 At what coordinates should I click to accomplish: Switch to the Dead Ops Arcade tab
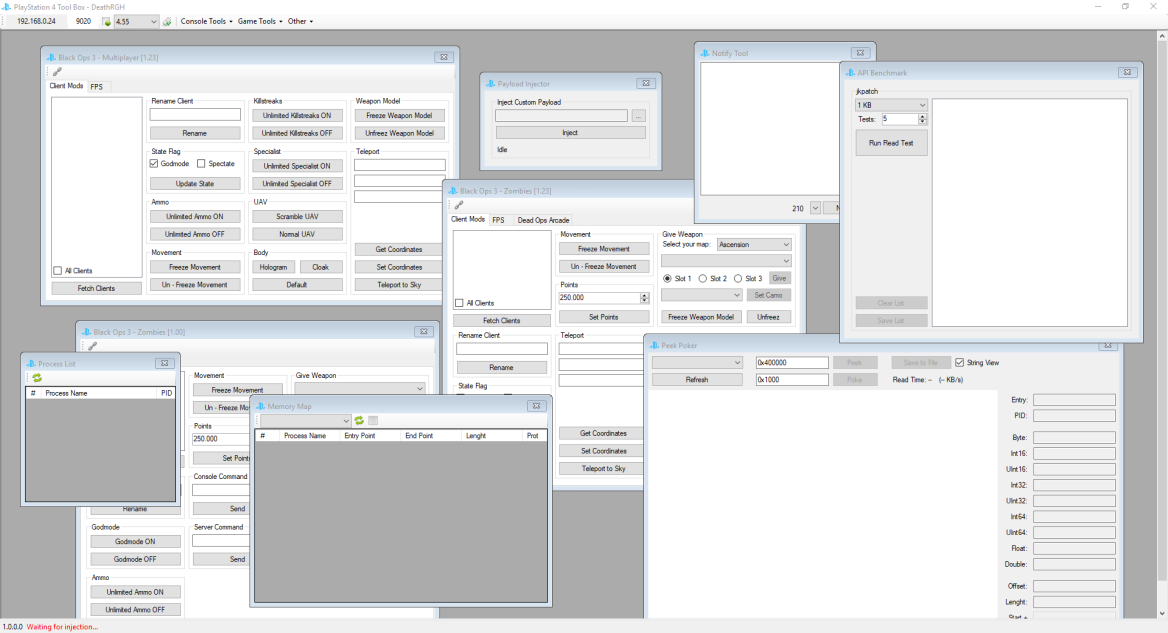[543, 220]
